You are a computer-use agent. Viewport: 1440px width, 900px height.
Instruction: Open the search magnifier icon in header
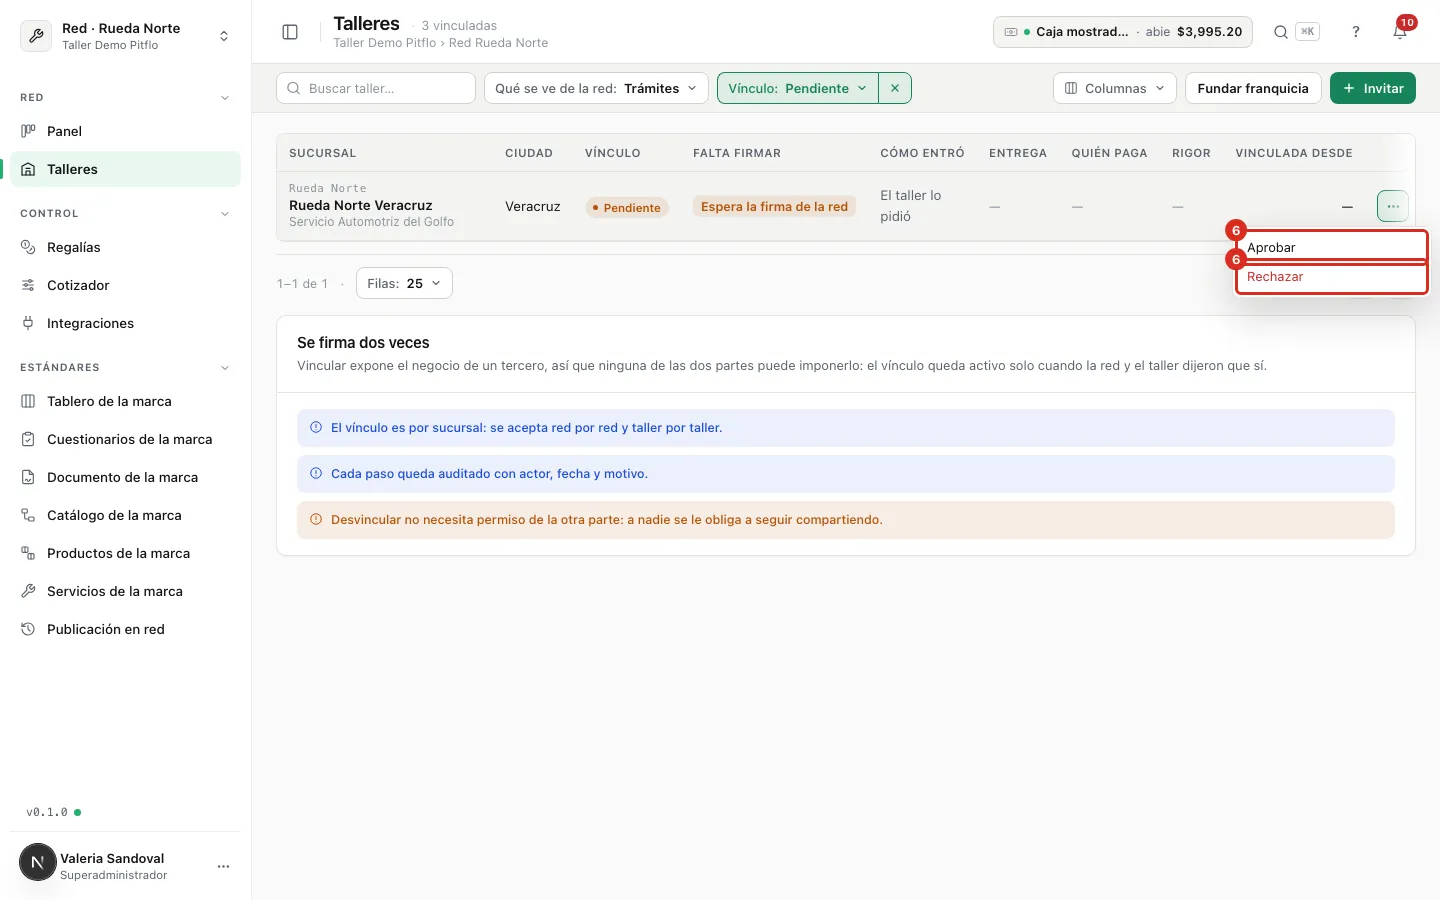(x=1281, y=32)
